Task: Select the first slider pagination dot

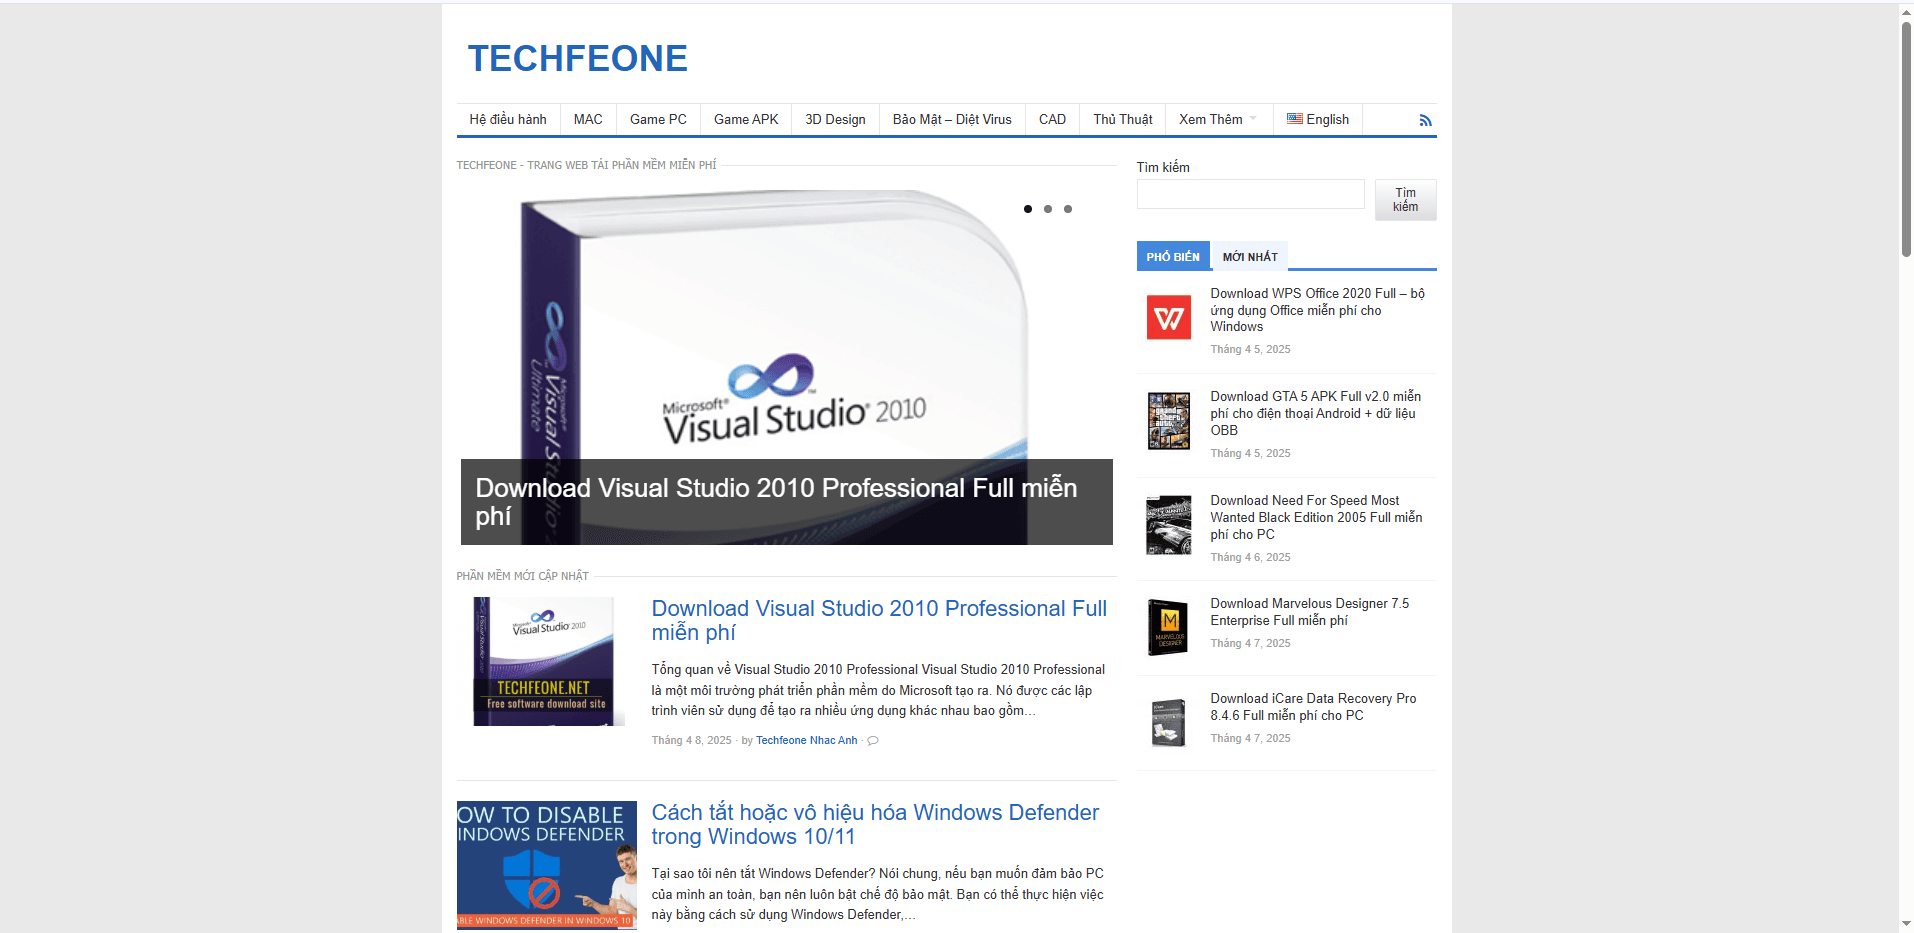Action: click(x=1027, y=209)
